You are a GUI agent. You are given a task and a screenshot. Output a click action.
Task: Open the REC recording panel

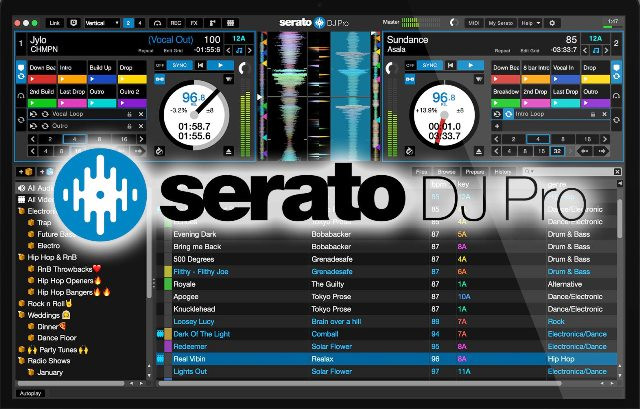tap(176, 23)
